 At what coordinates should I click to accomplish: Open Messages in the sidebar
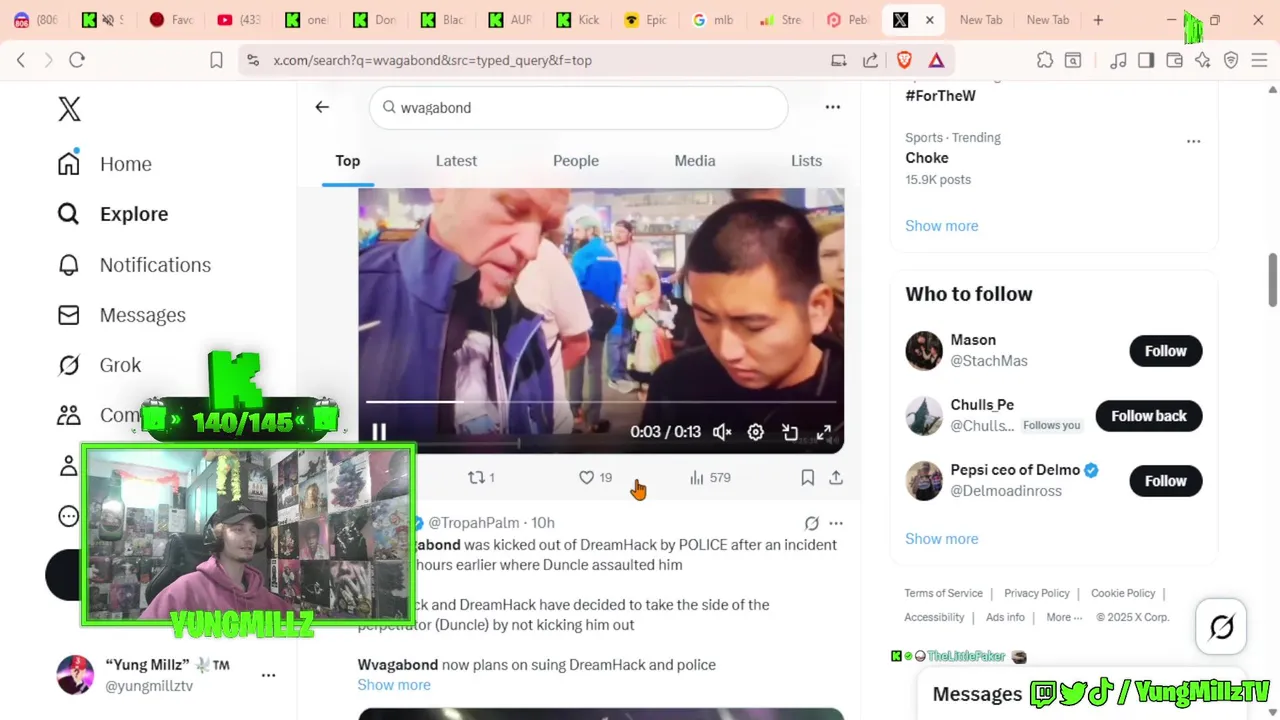click(122, 315)
